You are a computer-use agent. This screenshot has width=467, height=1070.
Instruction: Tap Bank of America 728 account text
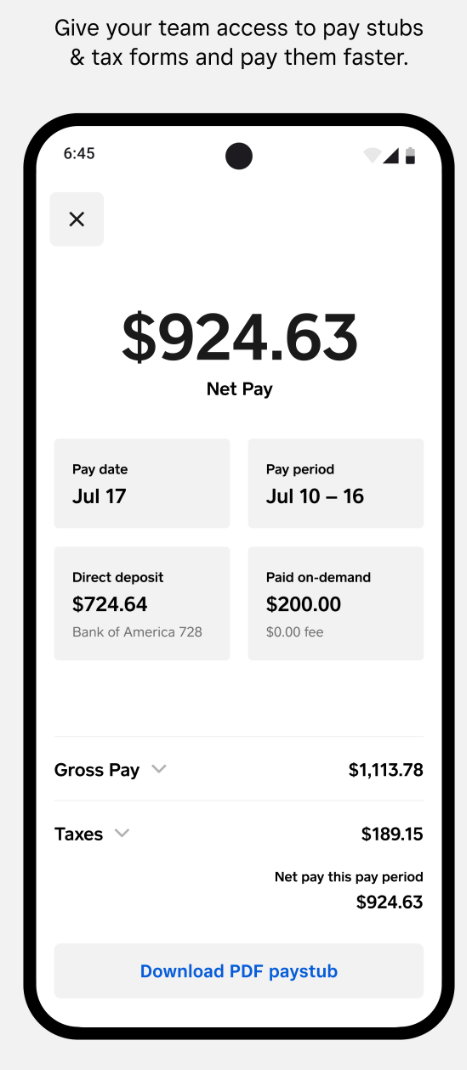[x=137, y=632]
